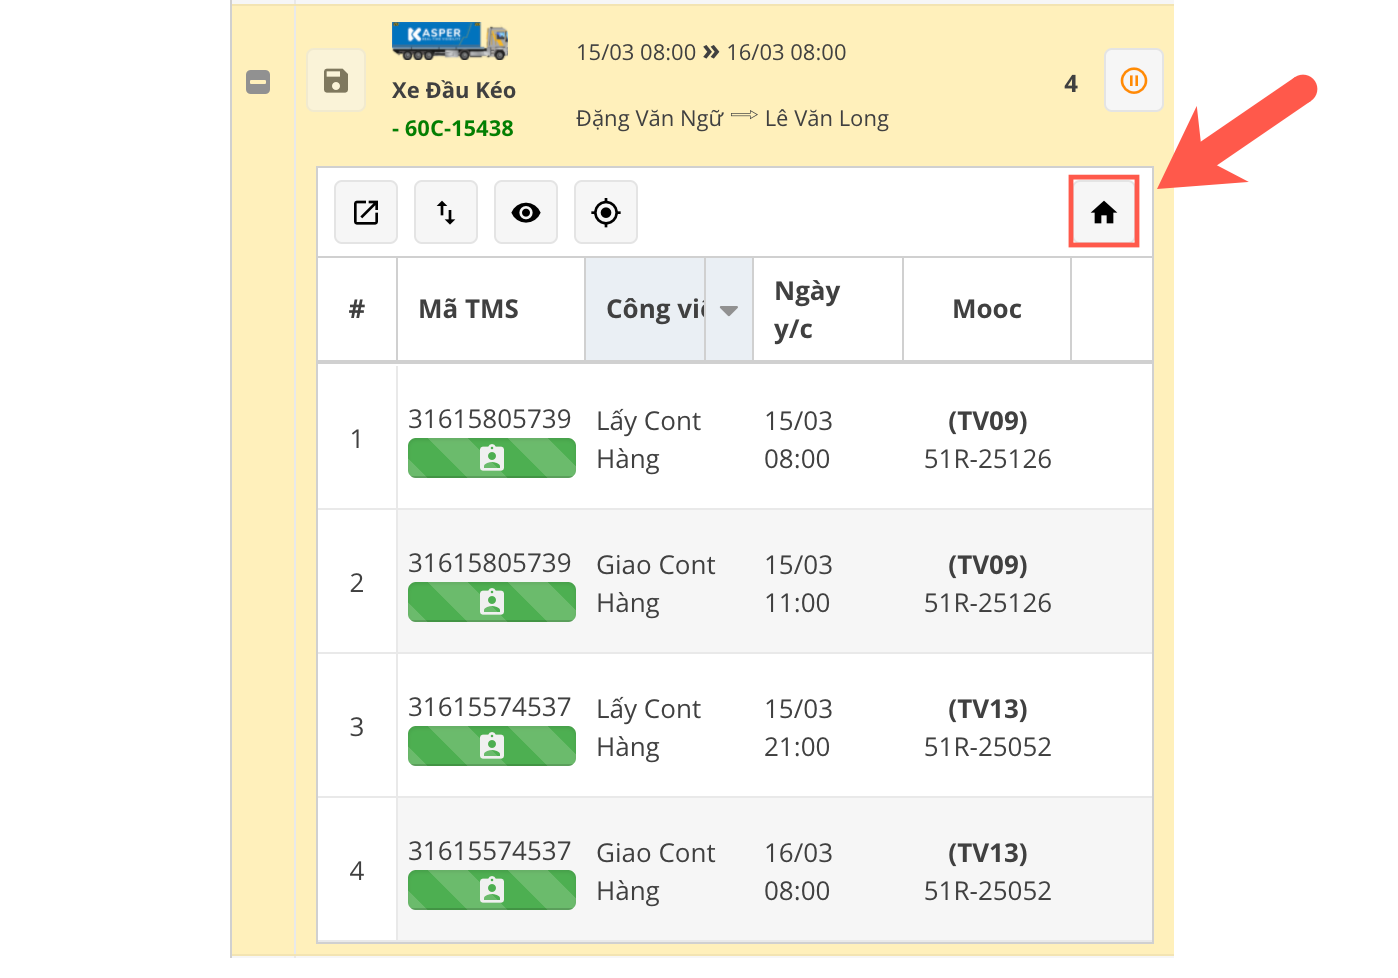Screen dimensions: 1398x978
Task: Click the Ngày y/c column header
Action: point(807,309)
